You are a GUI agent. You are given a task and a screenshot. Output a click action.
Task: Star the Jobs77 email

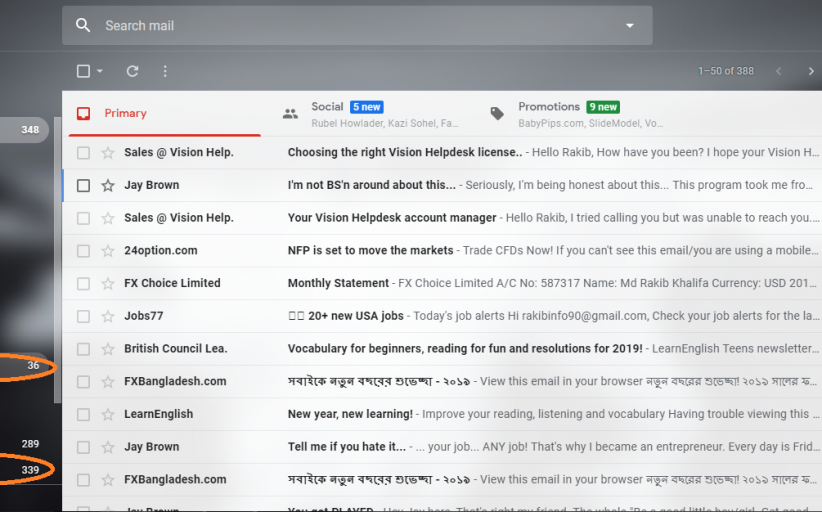click(108, 316)
